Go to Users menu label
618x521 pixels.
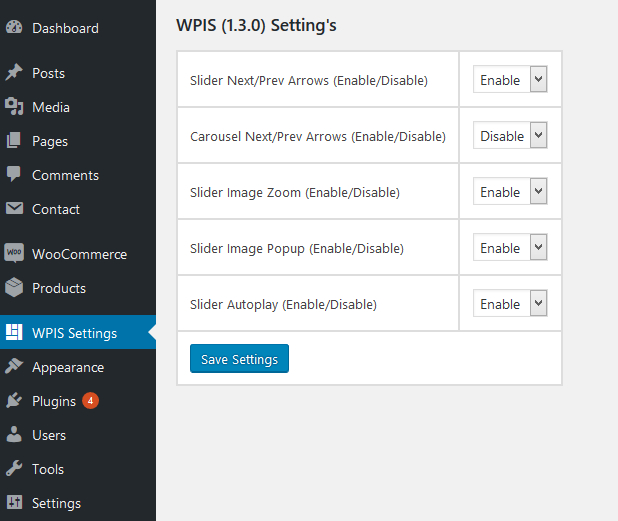click(x=49, y=435)
